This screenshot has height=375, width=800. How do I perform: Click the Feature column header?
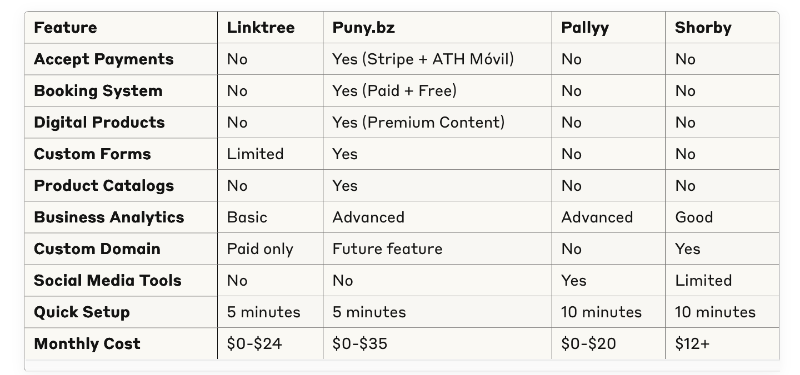tap(65, 28)
